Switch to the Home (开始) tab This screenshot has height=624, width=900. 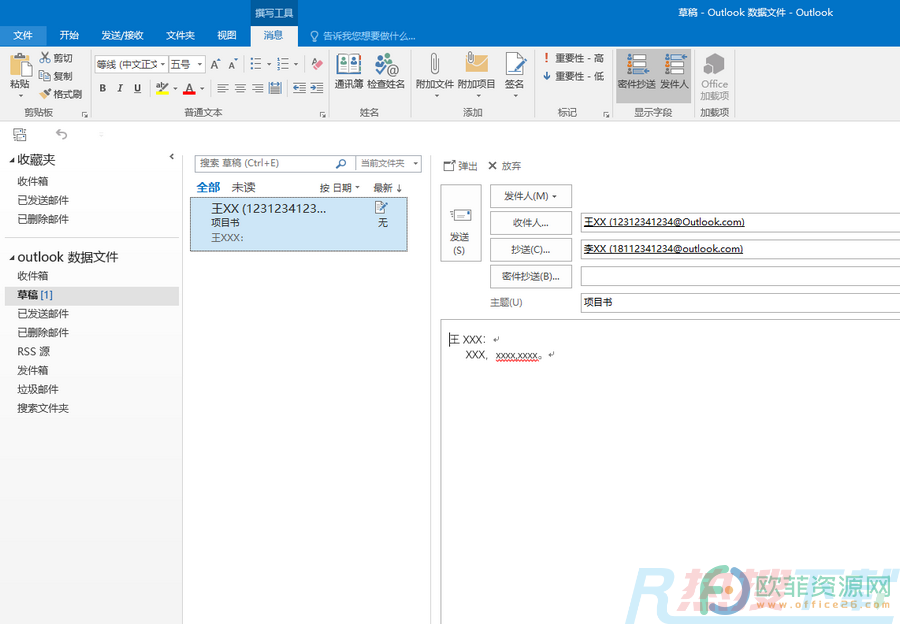(69, 35)
